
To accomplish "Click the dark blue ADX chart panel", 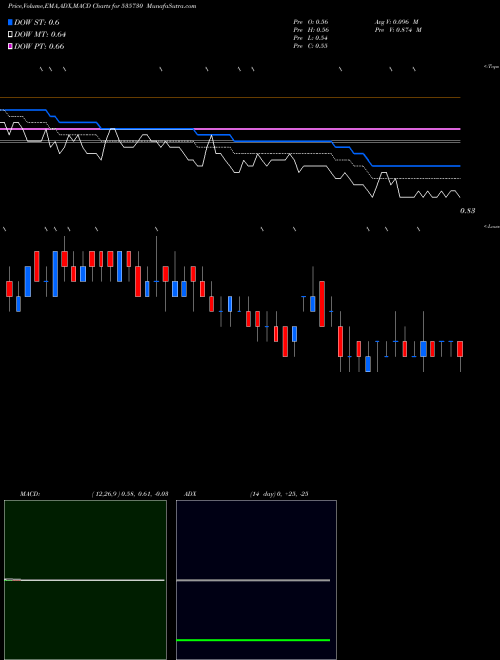I will tap(256, 580).
